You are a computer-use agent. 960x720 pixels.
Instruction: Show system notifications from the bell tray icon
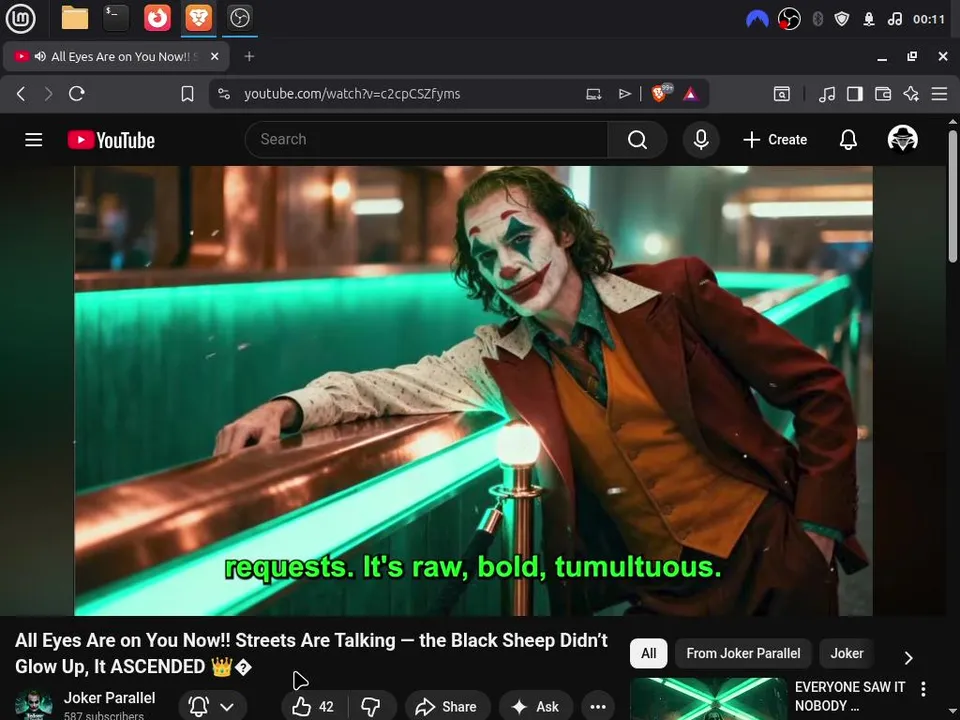(x=869, y=20)
